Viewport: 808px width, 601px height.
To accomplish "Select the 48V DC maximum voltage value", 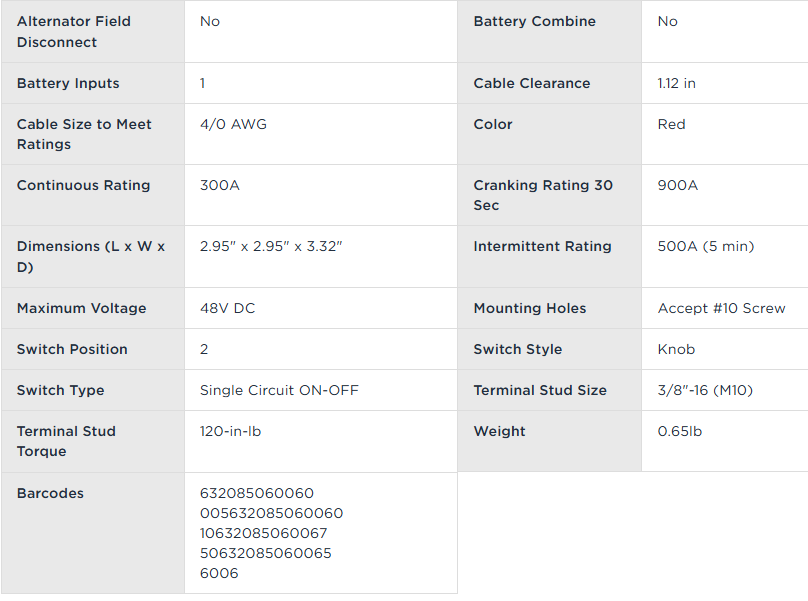I will [x=228, y=308].
